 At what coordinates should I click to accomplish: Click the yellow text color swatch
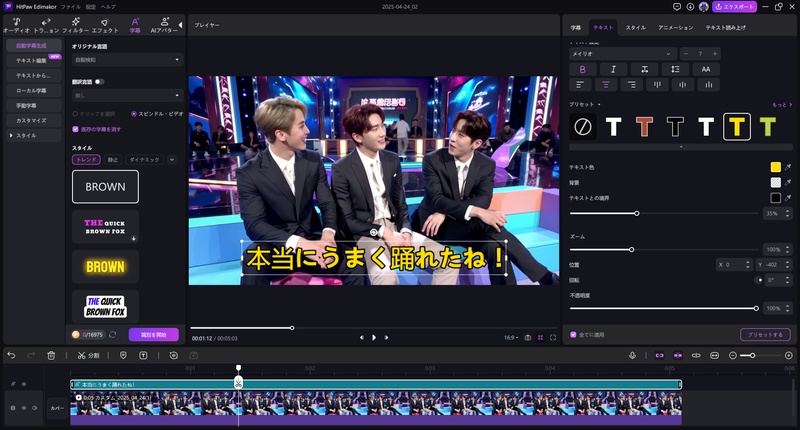(775, 167)
